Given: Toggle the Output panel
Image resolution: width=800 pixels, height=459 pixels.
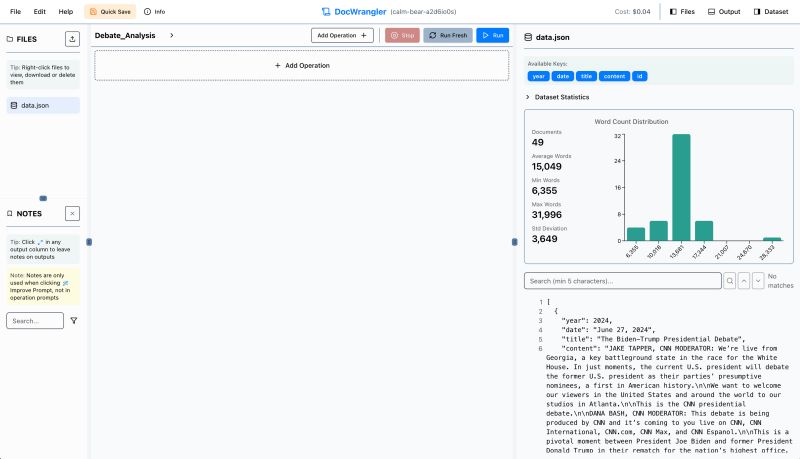Looking at the screenshot, I should [724, 11].
